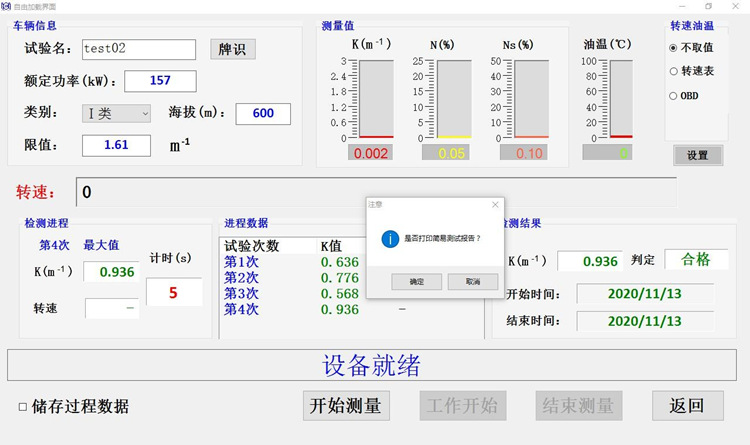Click the 转速 display field
This screenshot has height=445, width=750.
point(376,192)
